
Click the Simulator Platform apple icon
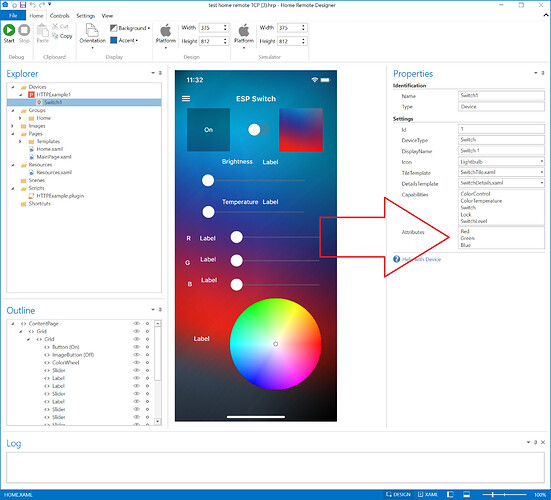tap(244, 31)
